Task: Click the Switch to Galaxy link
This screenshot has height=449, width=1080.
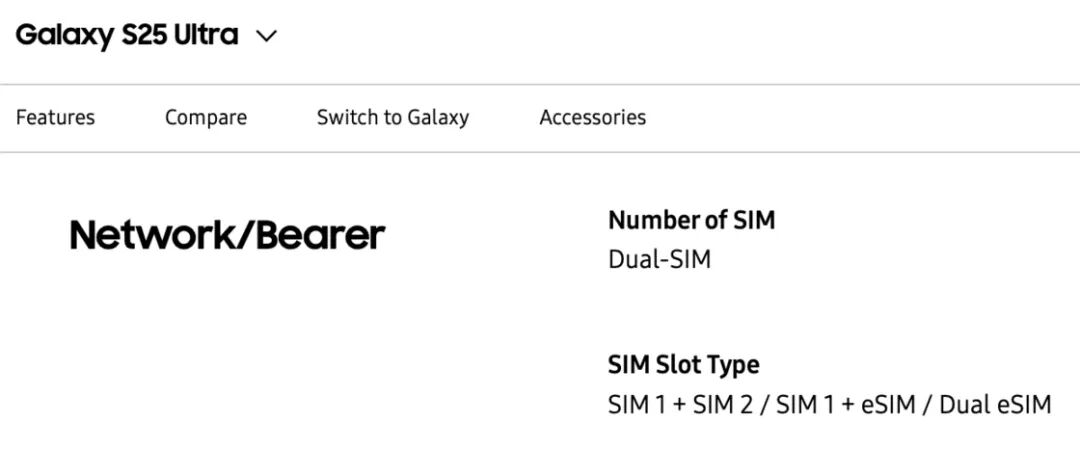Action: (393, 118)
